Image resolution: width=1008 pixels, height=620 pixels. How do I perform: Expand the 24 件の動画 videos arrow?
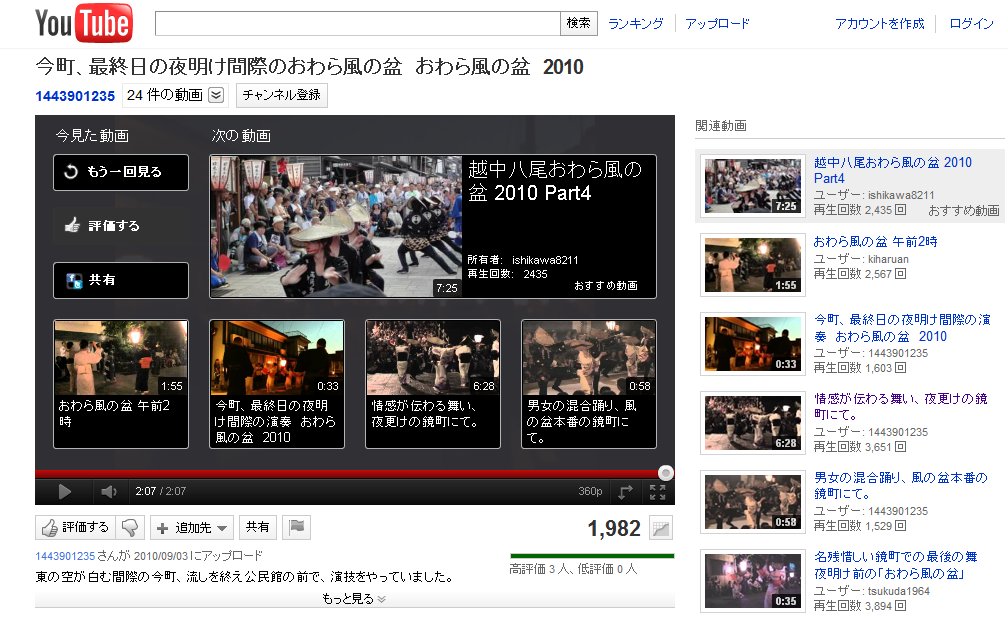coord(217,96)
